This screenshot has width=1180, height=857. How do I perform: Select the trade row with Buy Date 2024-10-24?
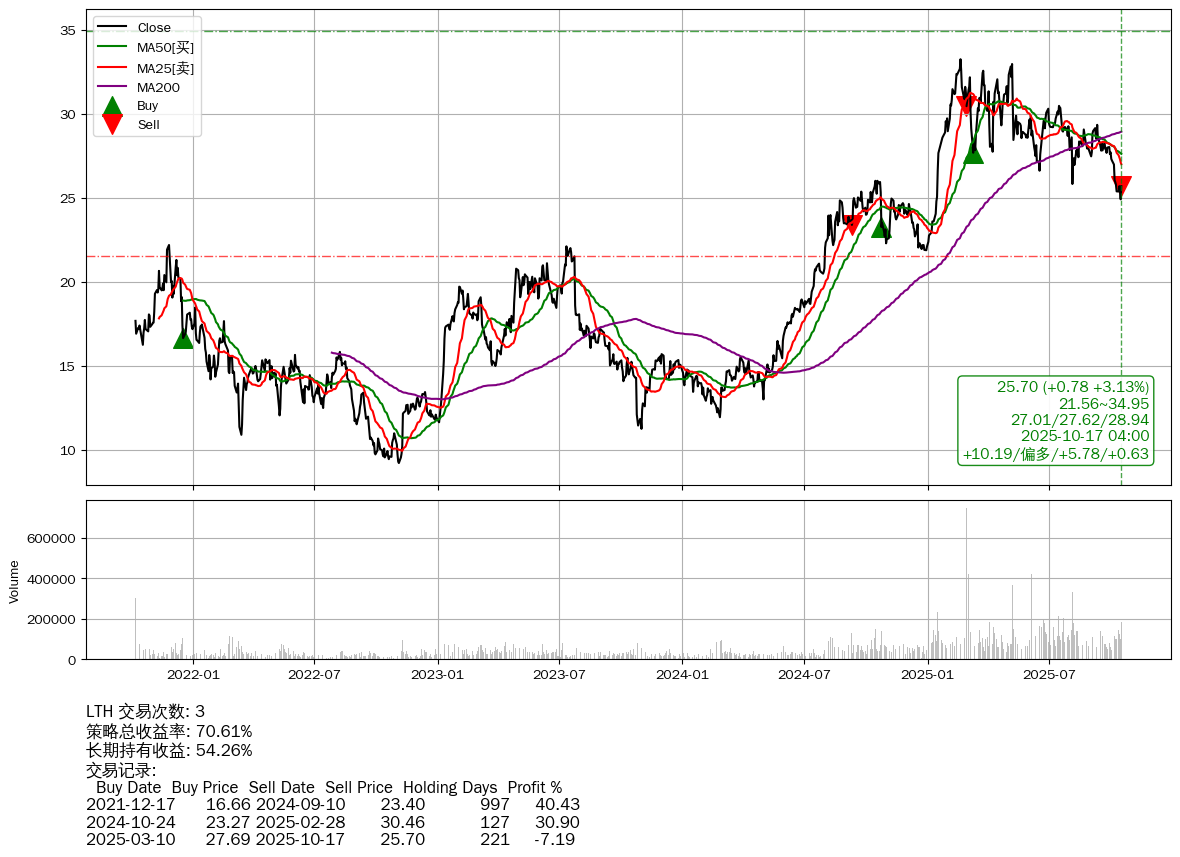[332, 822]
